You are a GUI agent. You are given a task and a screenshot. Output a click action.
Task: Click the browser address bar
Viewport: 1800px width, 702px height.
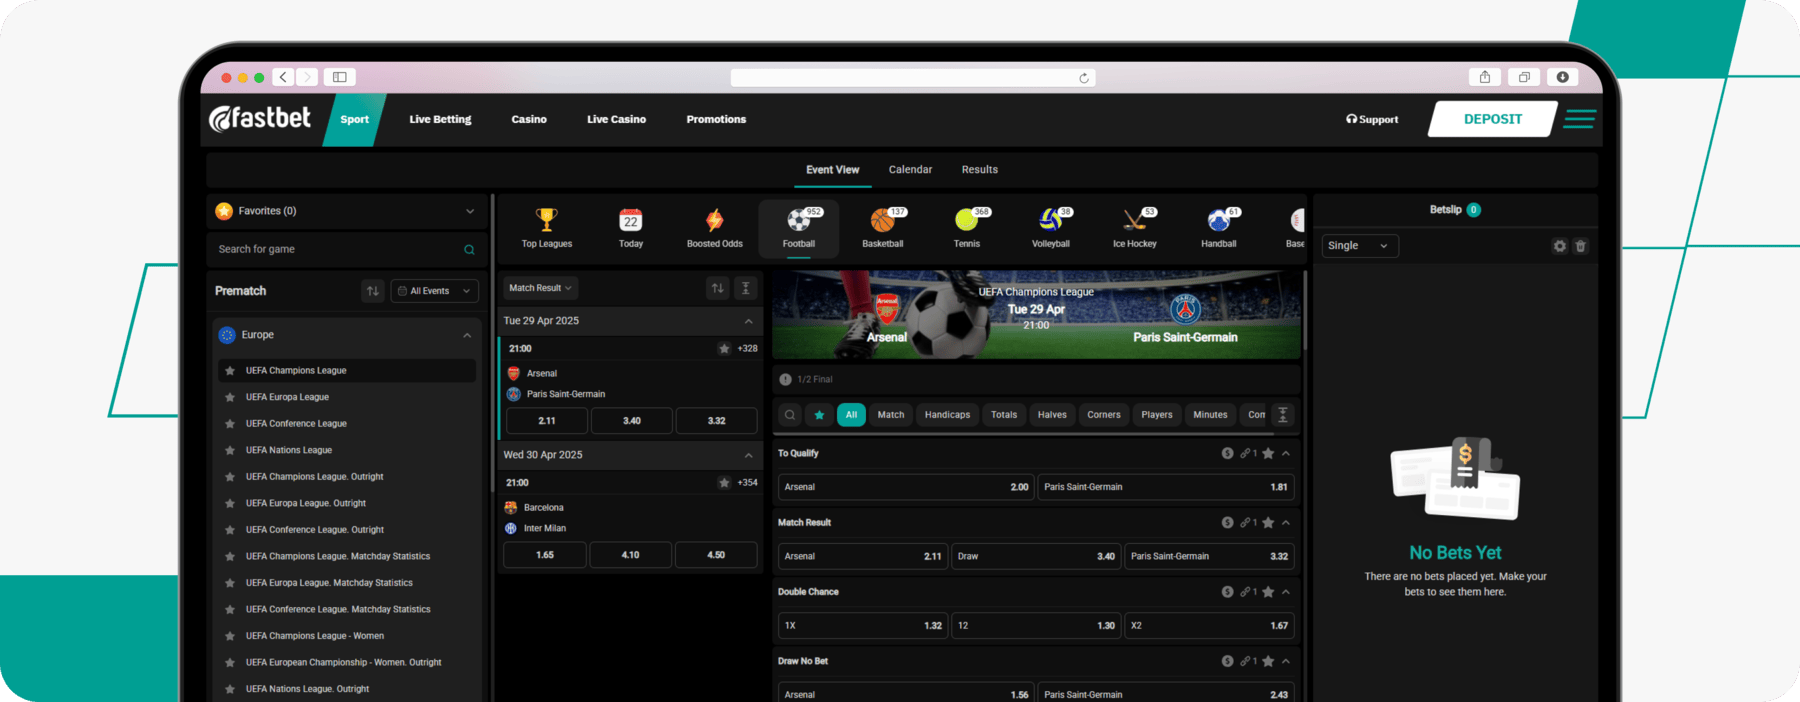tap(913, 78)
